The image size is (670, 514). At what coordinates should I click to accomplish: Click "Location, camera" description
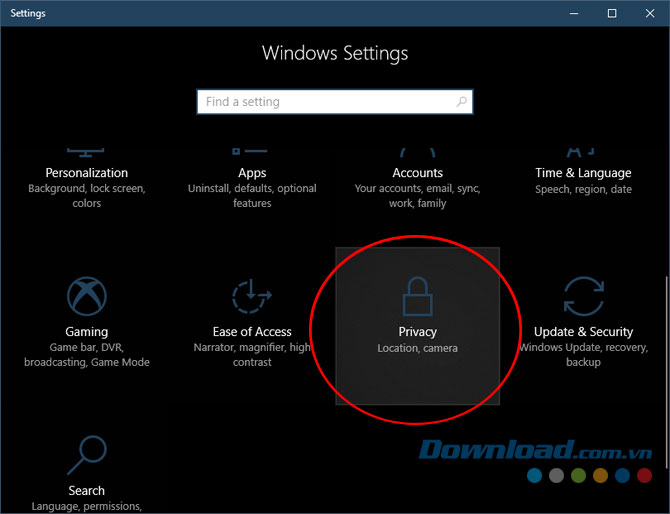click(x=417, y=348)
